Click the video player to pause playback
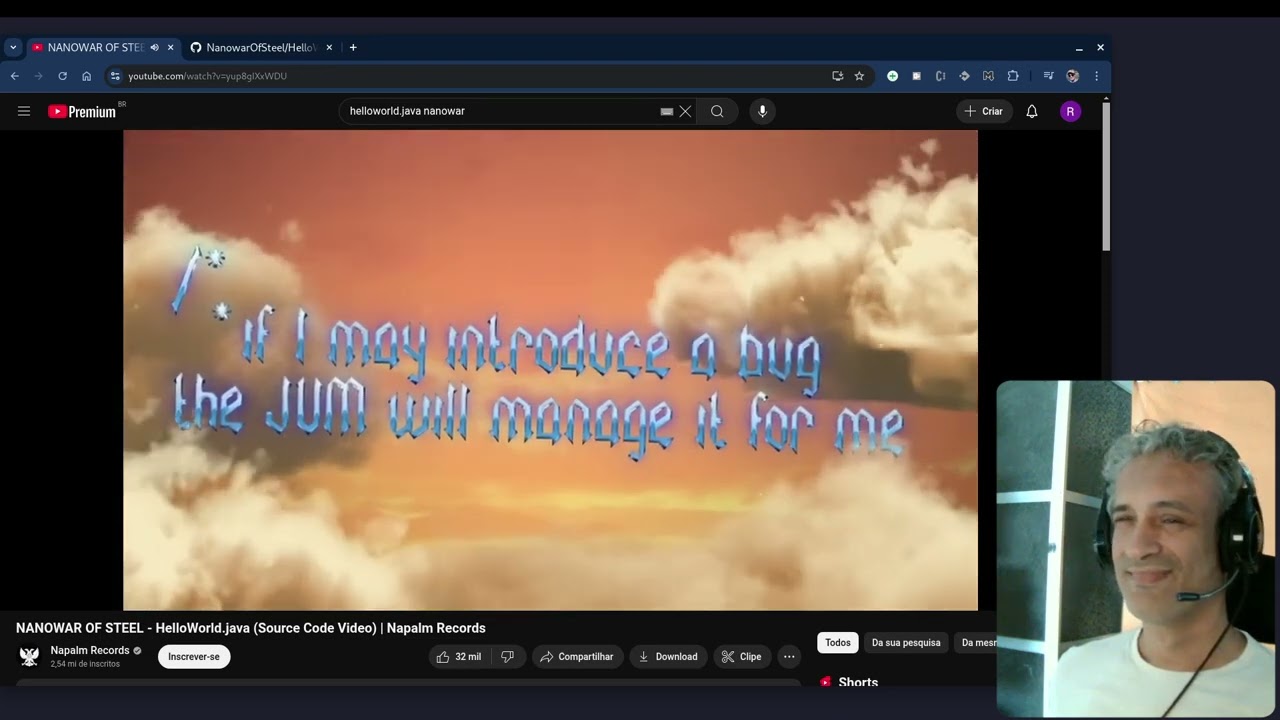The height and width of the screenshot is (720, 1280). [550, 370]
